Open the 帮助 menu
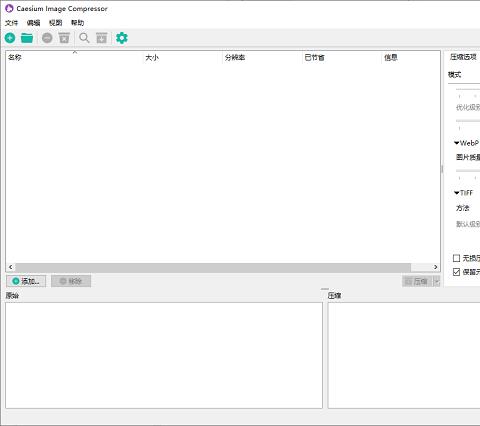Screen dimensions: 480x426 (x=77, y=23)
